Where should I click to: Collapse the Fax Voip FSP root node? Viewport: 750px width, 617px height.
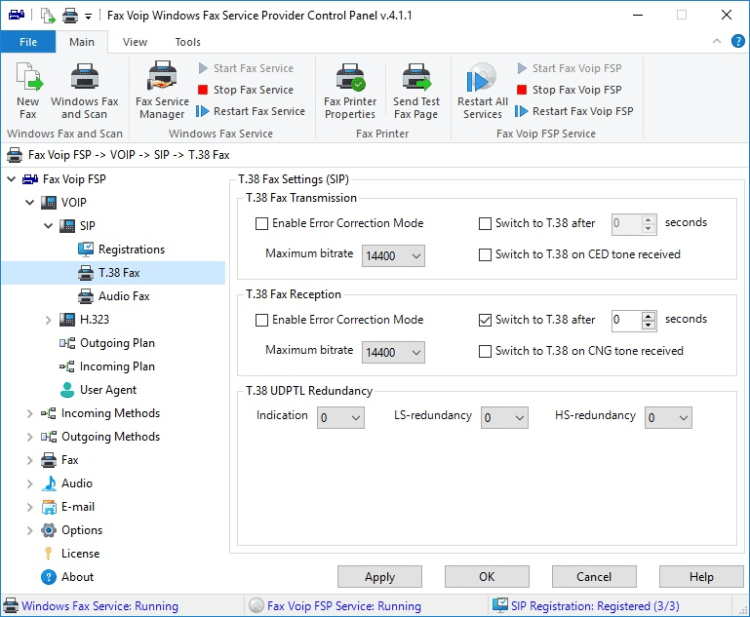coord(11,179)
